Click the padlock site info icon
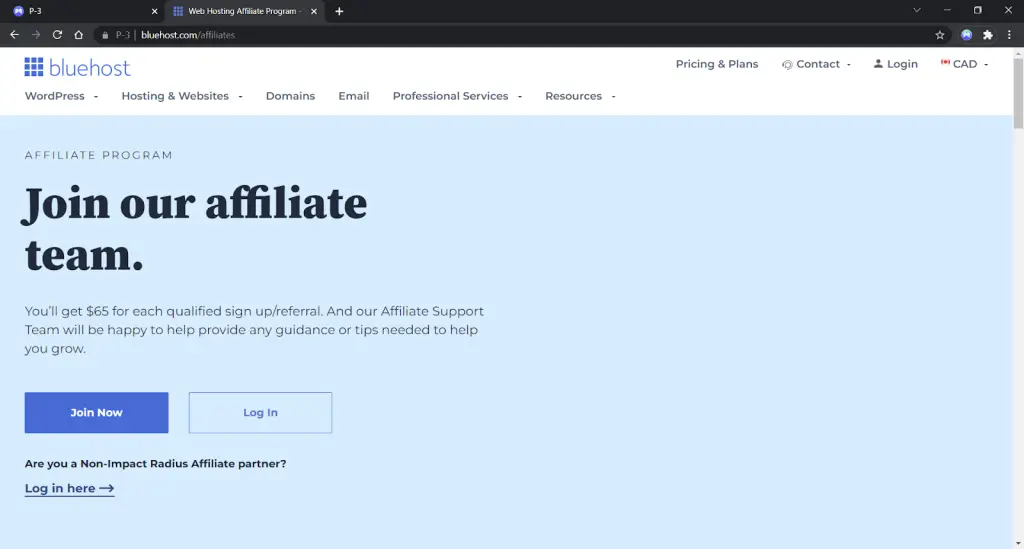The image size is (1024, 549). tap(105, 35)
